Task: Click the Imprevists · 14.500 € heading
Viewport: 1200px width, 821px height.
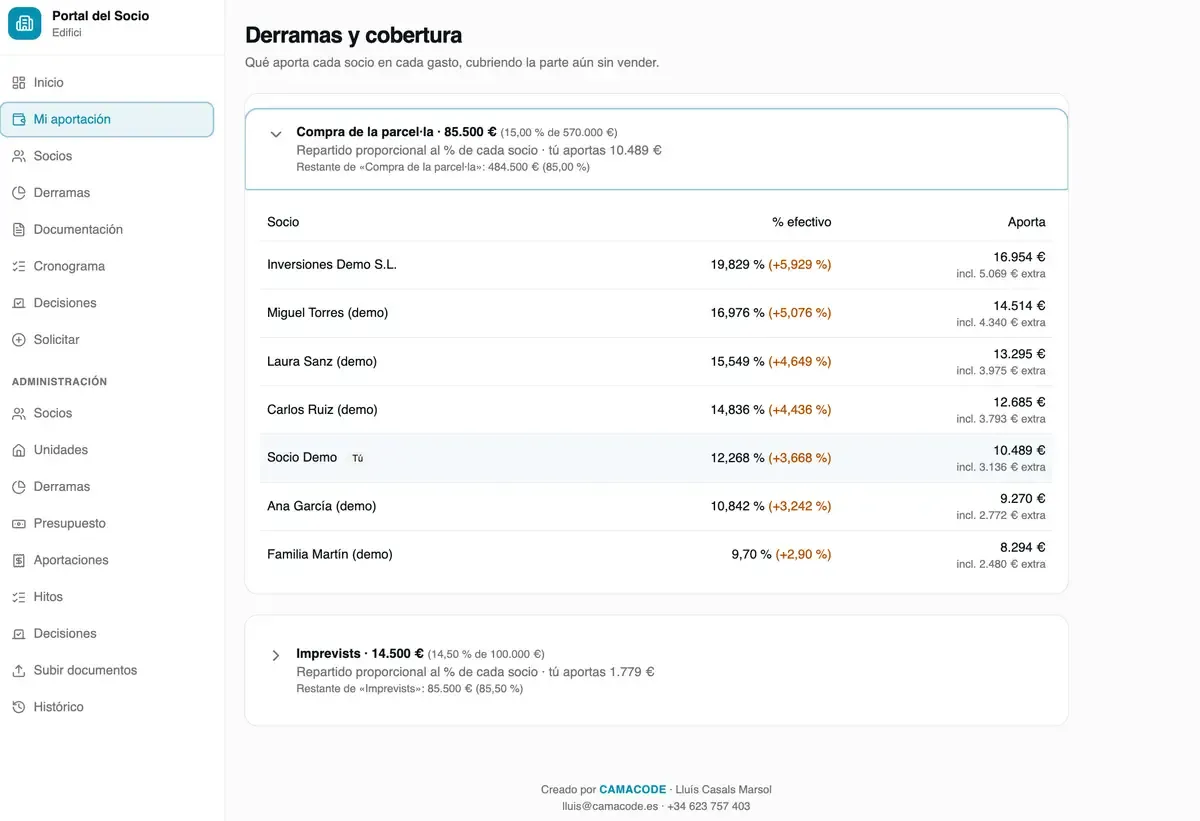Action: point(360,654)
